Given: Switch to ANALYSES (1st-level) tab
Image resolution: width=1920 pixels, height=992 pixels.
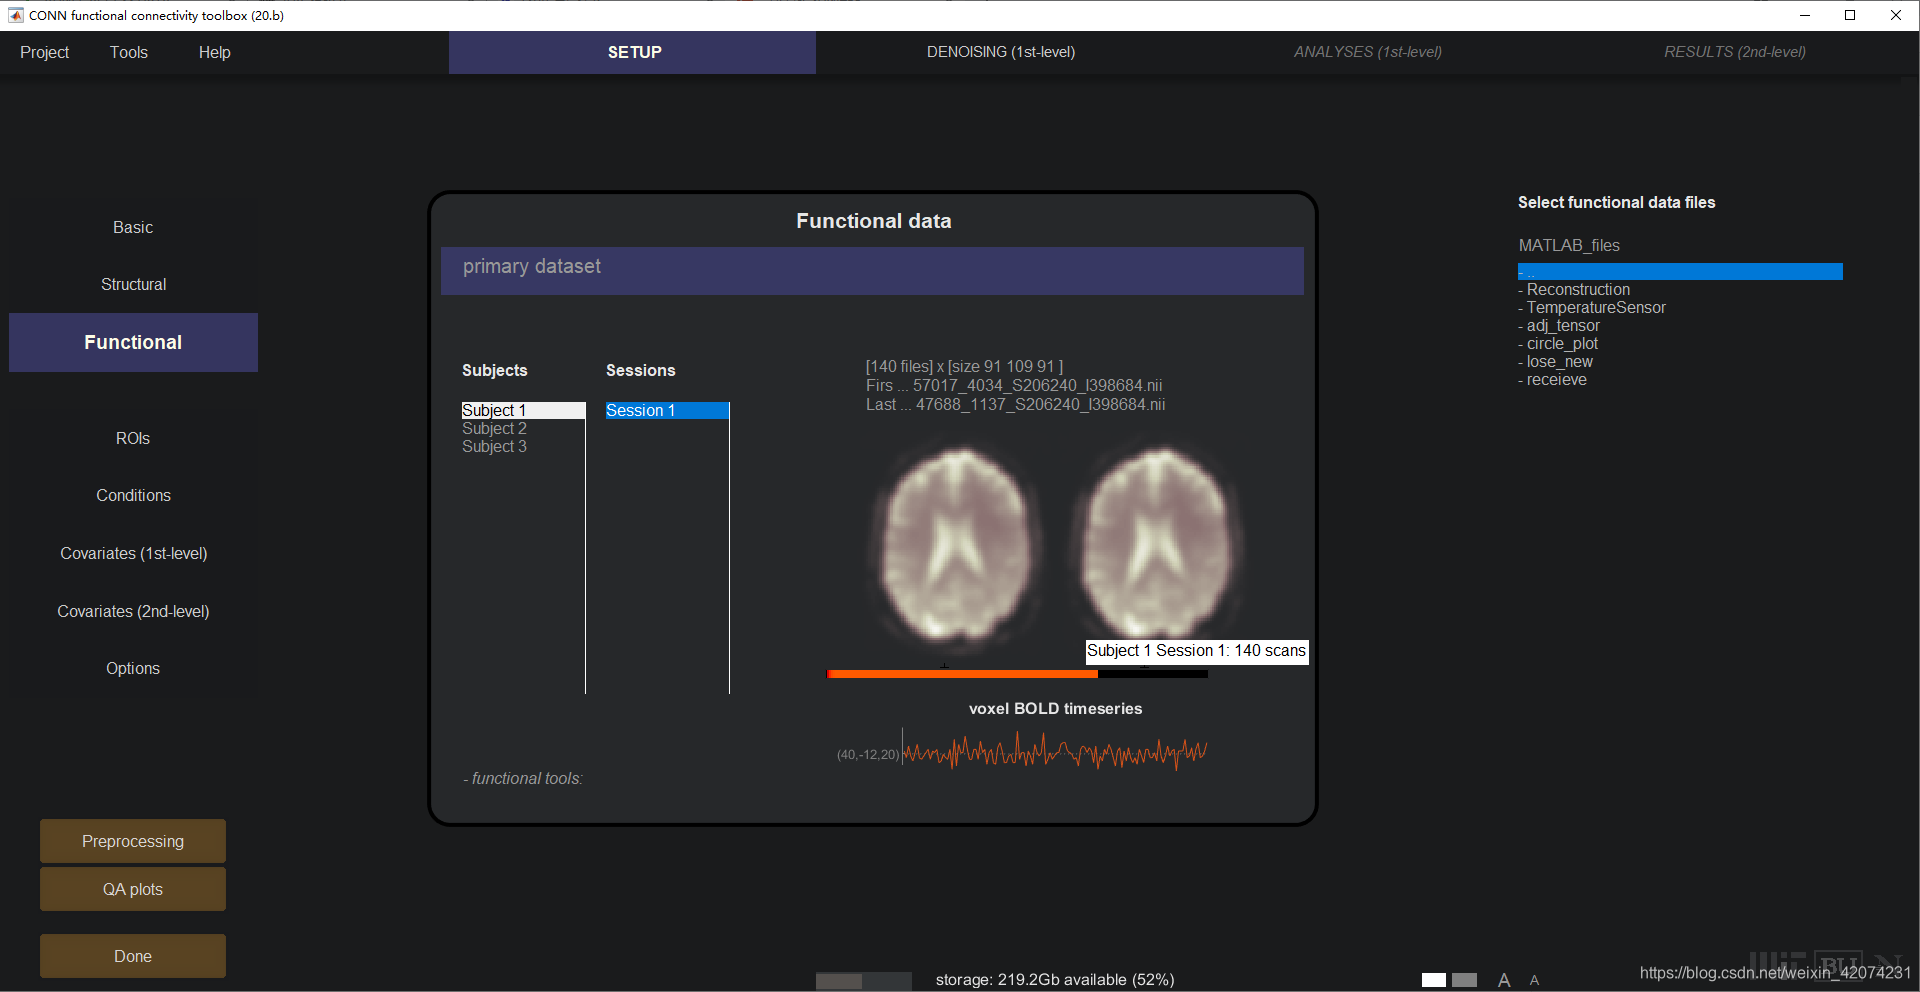Looking at the screenshot, I should pos(1368,52).
